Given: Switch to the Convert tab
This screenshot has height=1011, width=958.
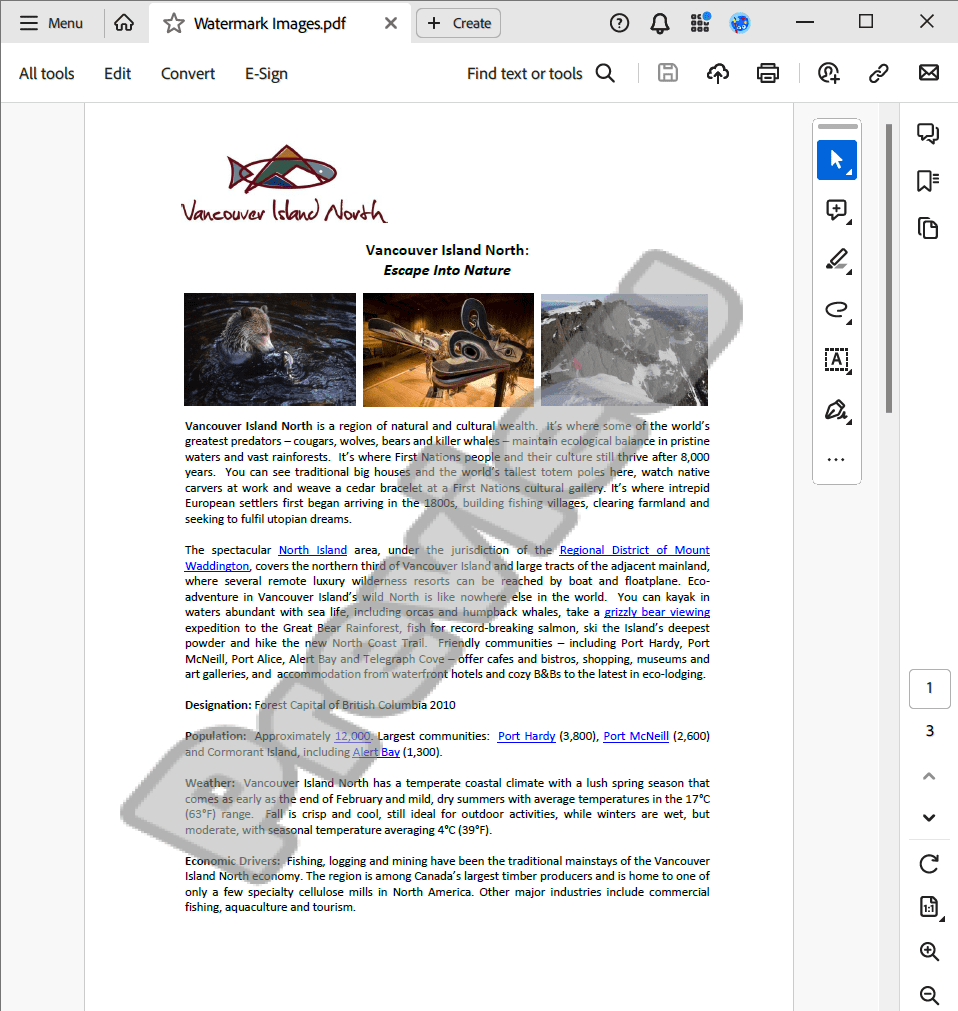Looking at the screenshot, I should point(187,73).
